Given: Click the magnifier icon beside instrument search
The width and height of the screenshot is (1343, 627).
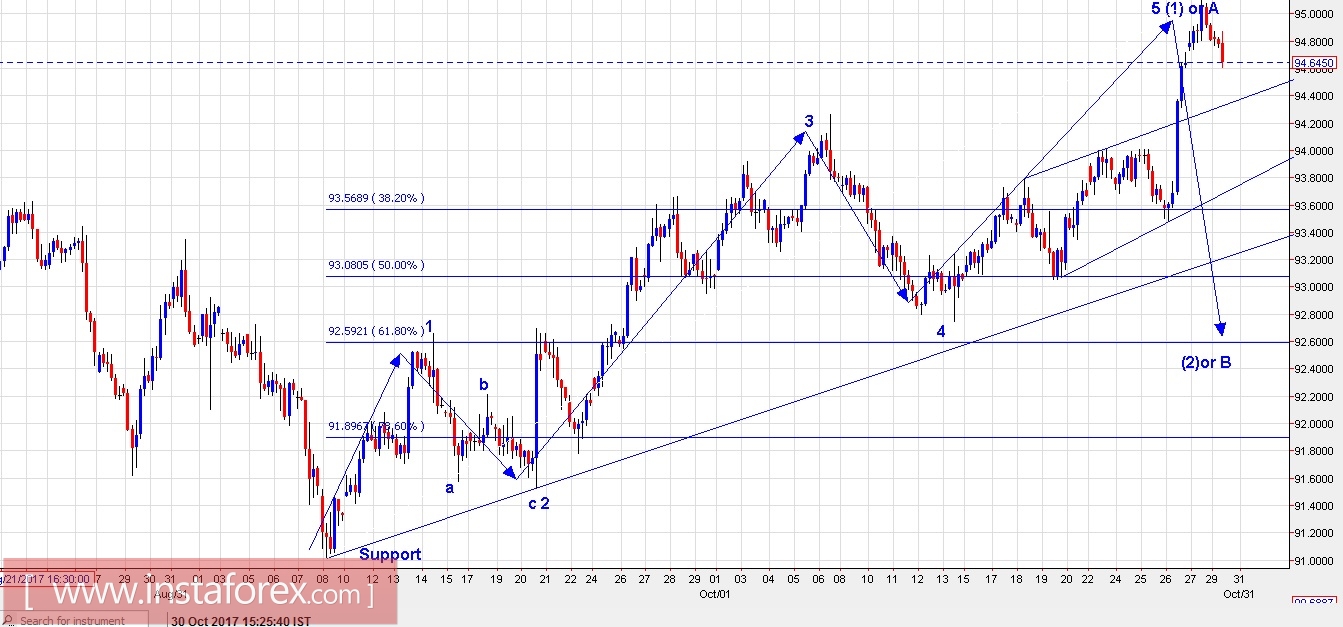Looking at the screenshot, I should [x=10, y=621].
